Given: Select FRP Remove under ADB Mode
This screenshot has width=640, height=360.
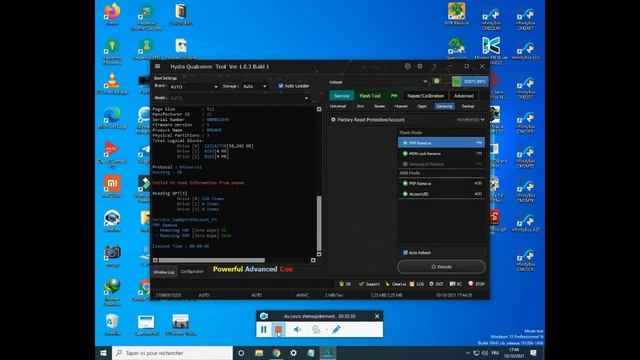Looking at the screenshot, I should (441, 184).
